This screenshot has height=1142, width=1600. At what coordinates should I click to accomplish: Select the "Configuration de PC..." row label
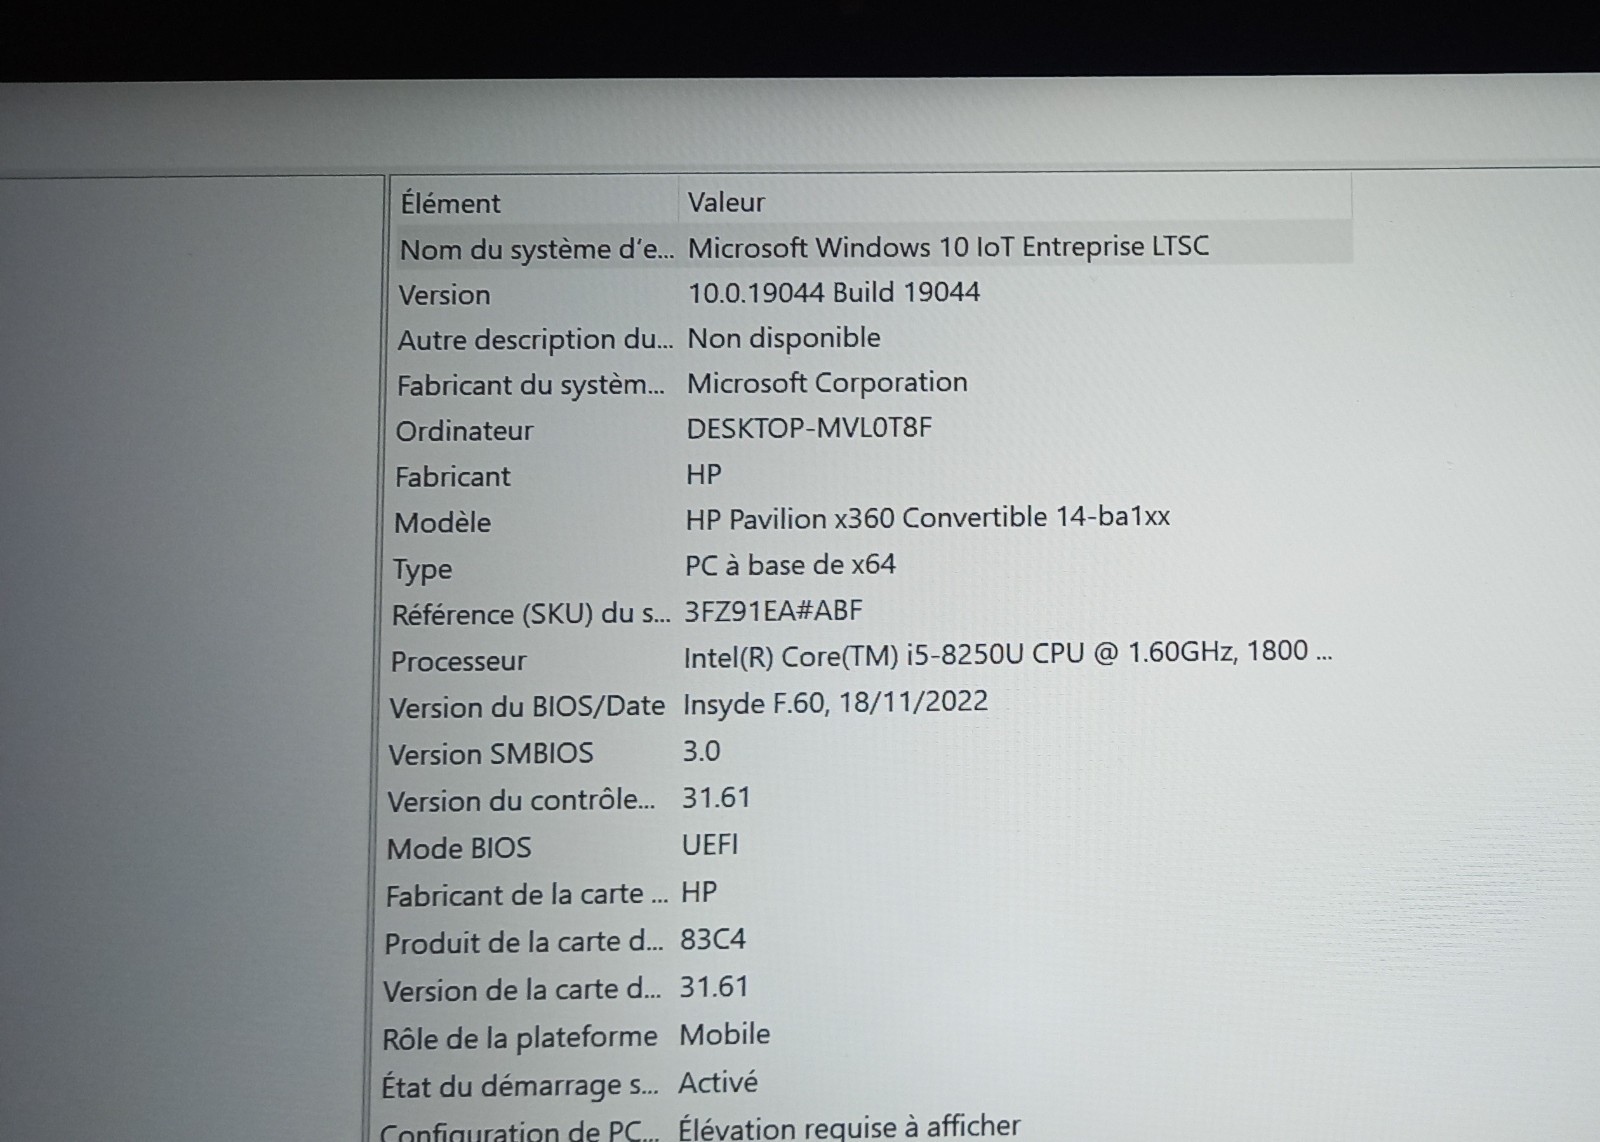point(520,1132)
